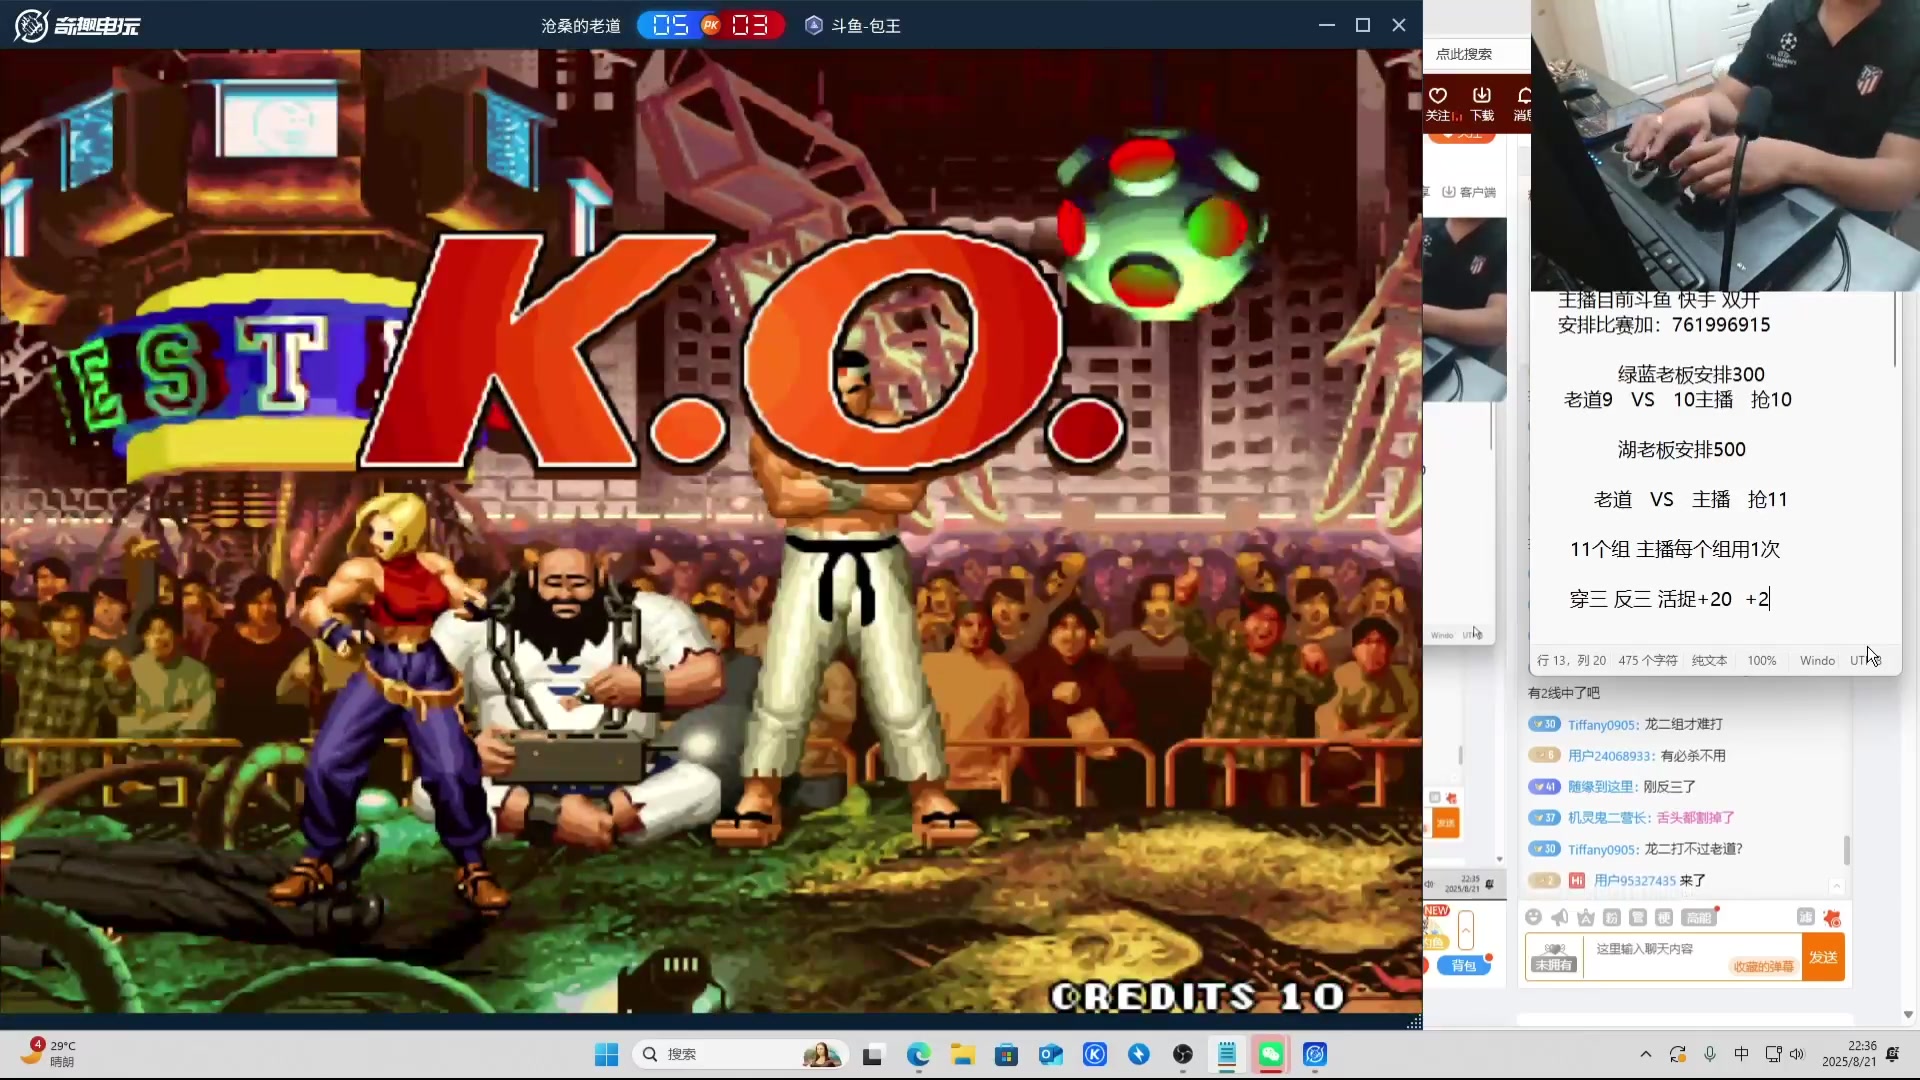Click username 用户95327435 in chat
This screenshot has width=1920, height=1080.
1634,880
